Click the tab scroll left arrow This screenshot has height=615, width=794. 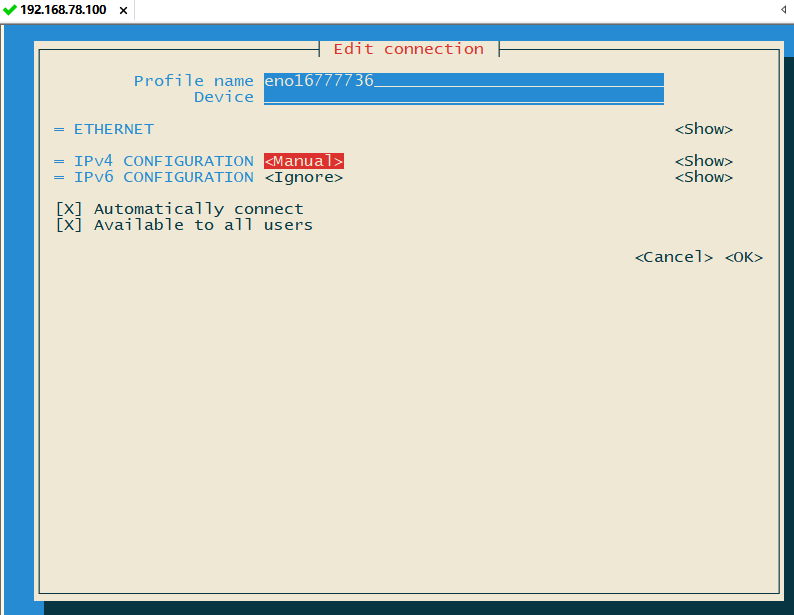click(x=783, y=10)
